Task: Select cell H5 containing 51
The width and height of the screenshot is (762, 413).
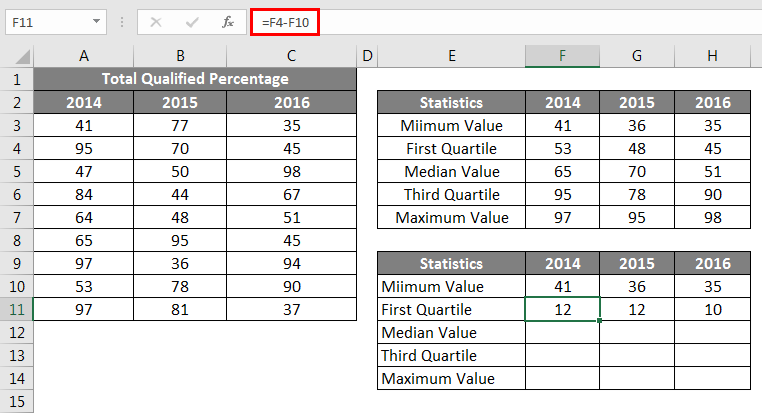Action: [712, 172]
